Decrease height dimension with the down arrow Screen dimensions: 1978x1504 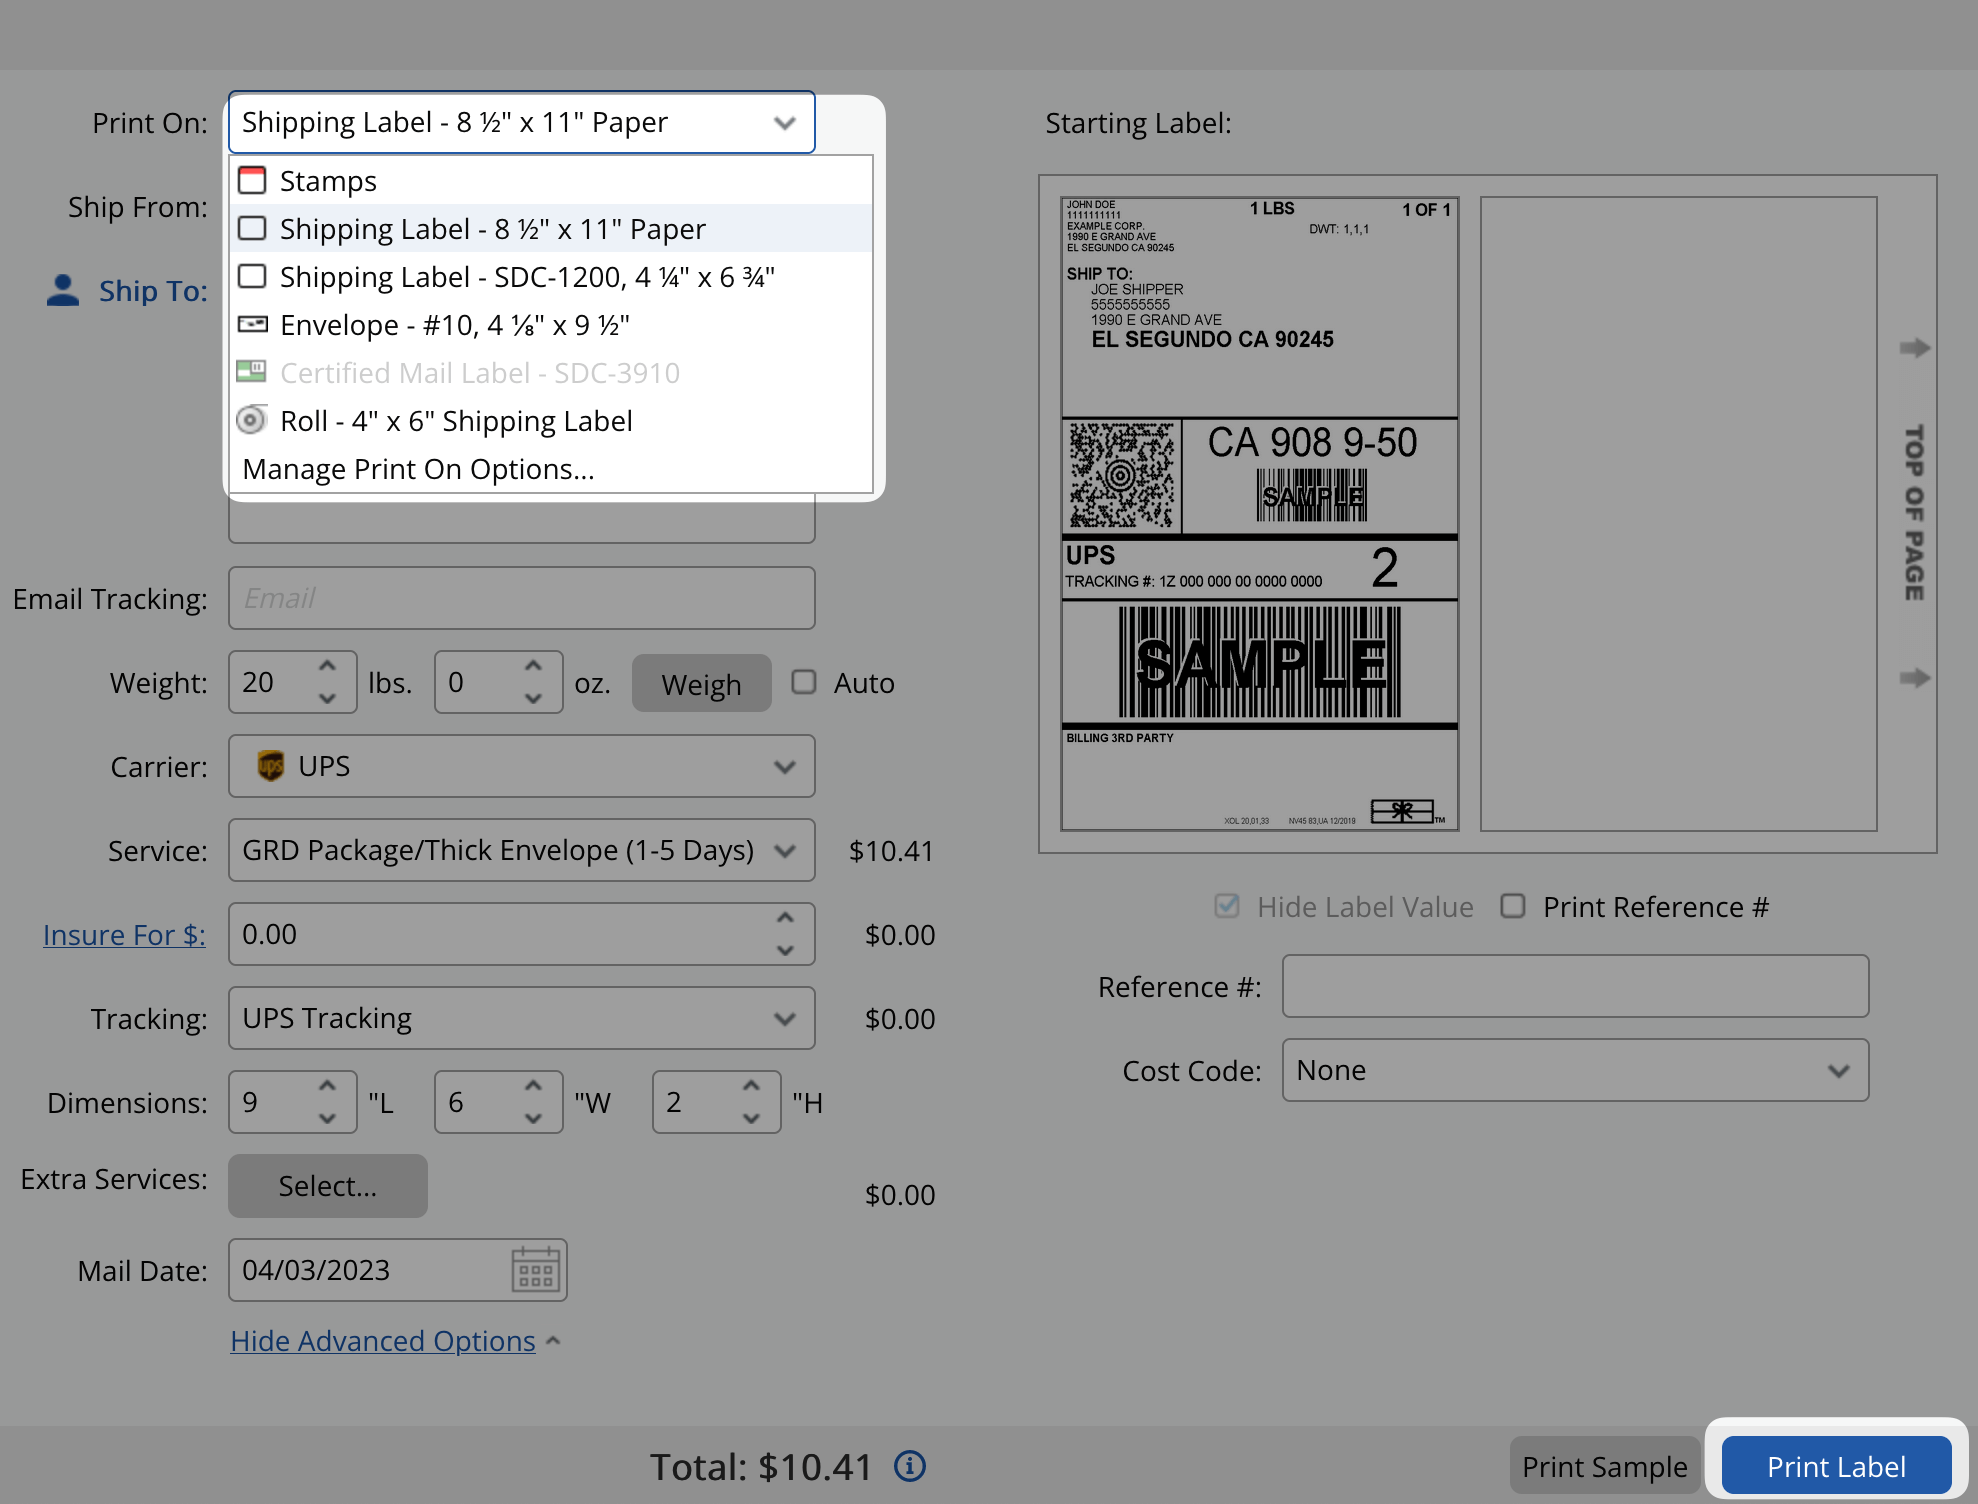point(752,1118)
